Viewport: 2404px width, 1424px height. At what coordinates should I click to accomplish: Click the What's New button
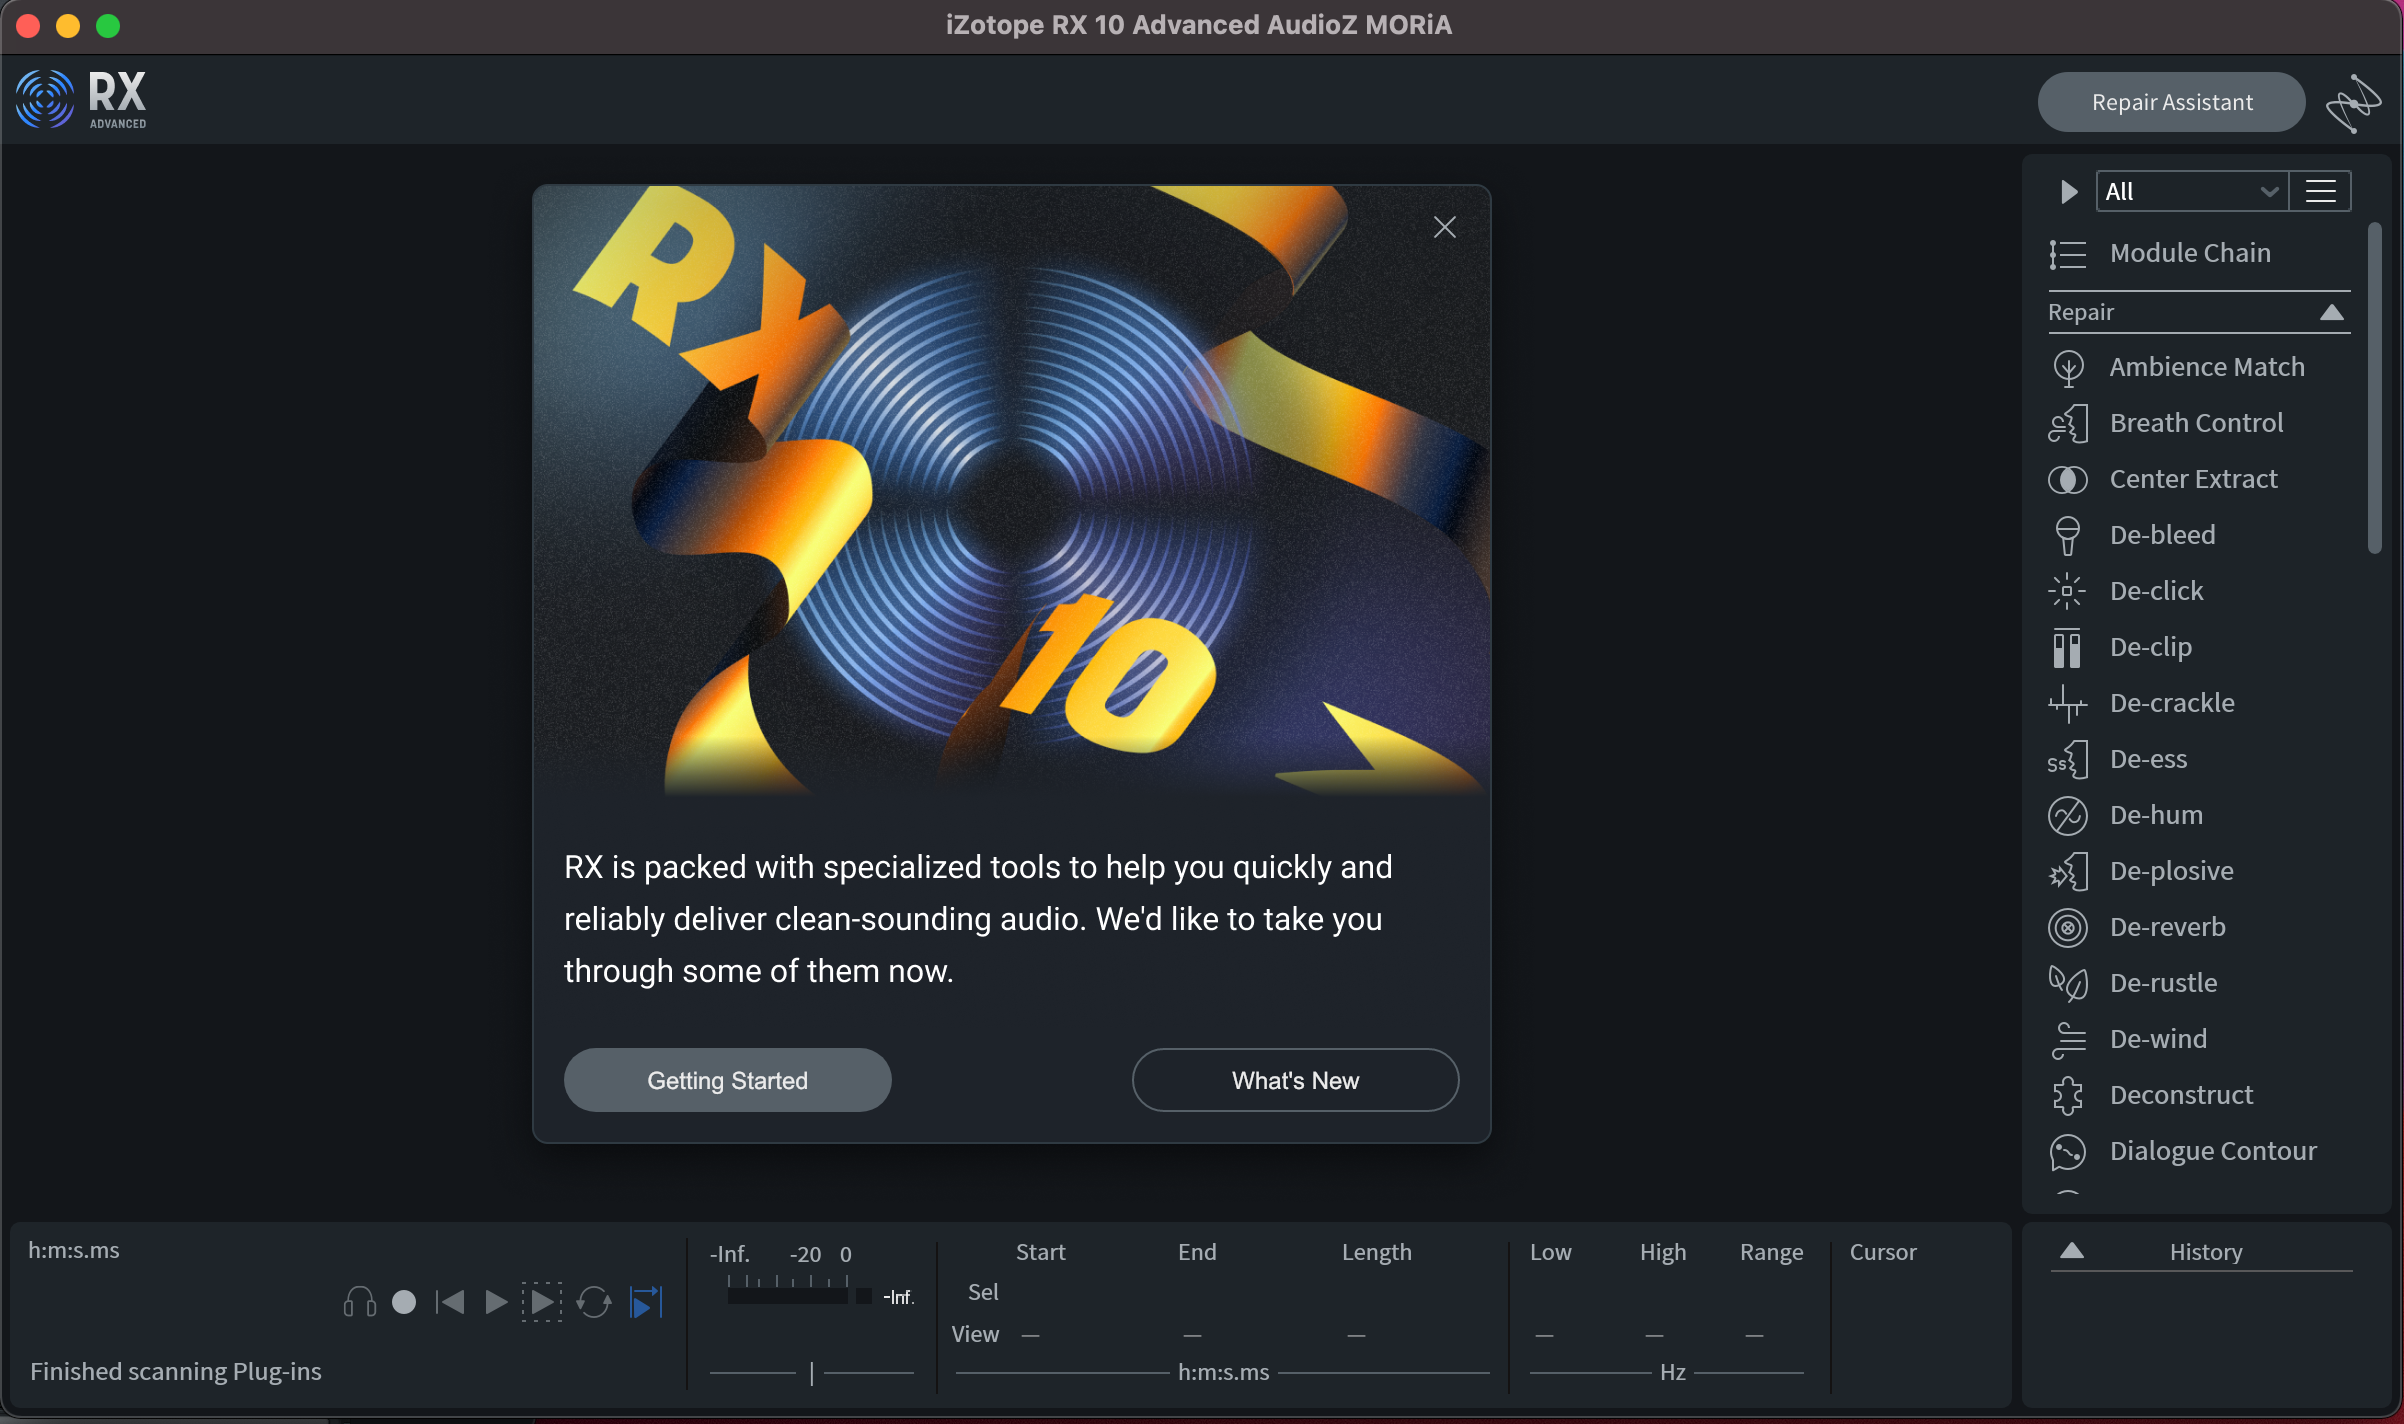pos(1295,1080)
